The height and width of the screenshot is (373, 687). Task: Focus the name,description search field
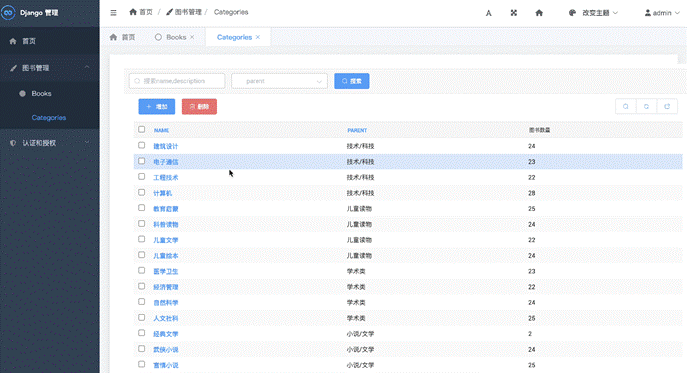click(177, 81)
